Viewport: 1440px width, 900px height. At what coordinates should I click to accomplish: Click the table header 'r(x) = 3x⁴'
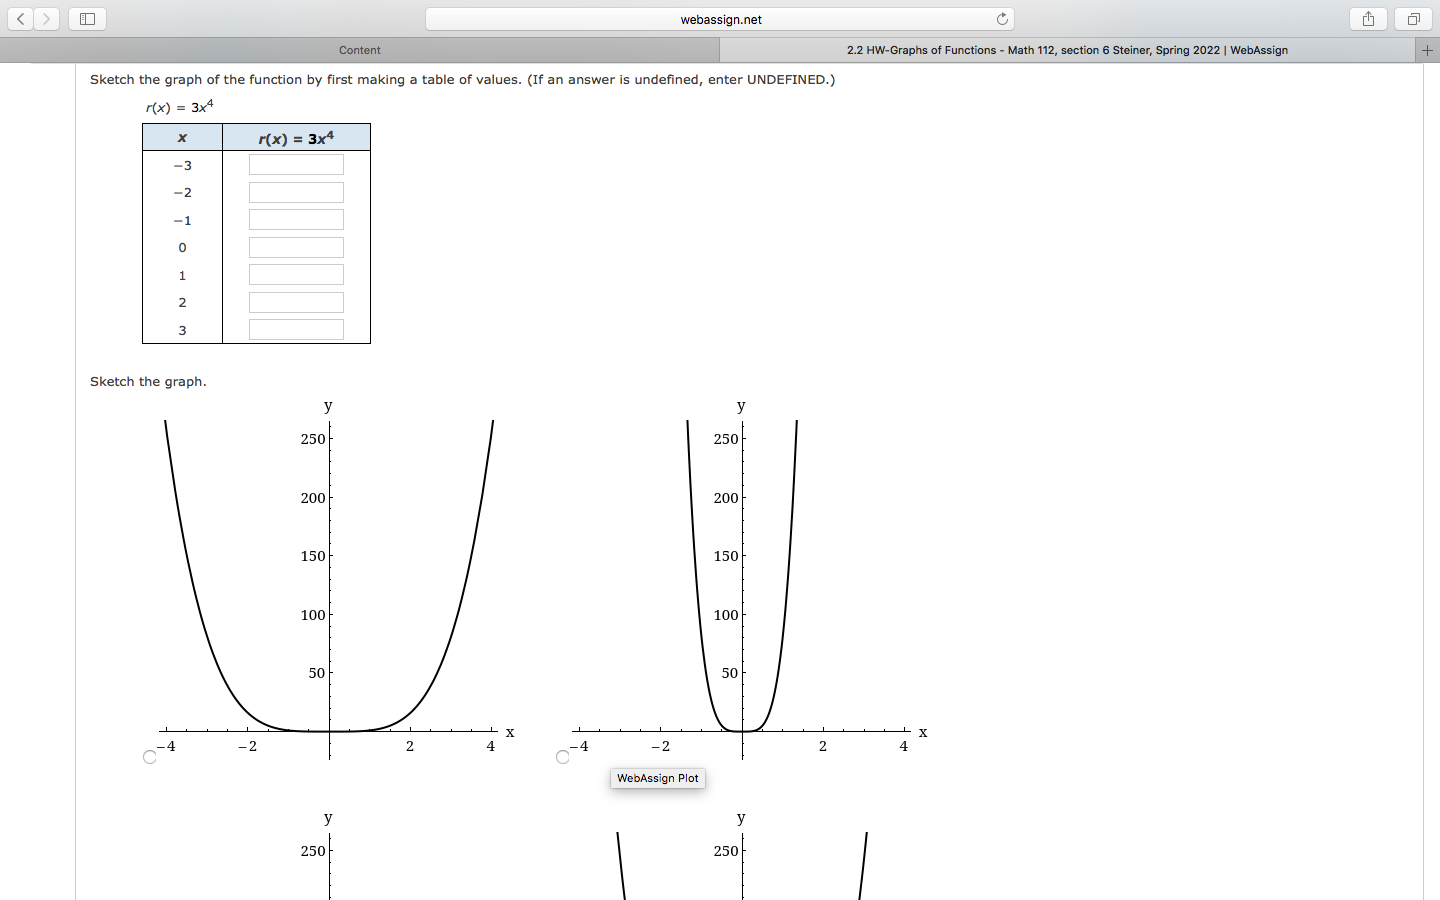pos(296,138)
